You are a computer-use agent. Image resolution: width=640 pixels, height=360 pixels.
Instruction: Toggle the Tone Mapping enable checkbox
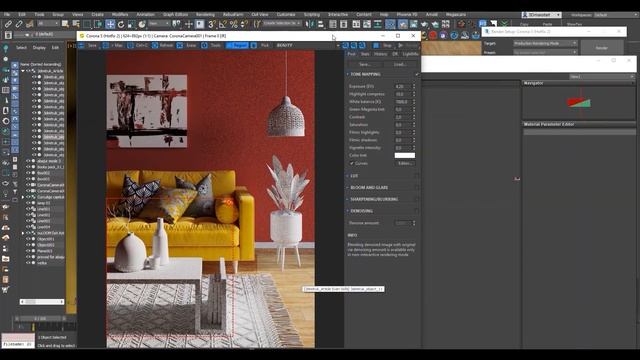coord(417,74)
